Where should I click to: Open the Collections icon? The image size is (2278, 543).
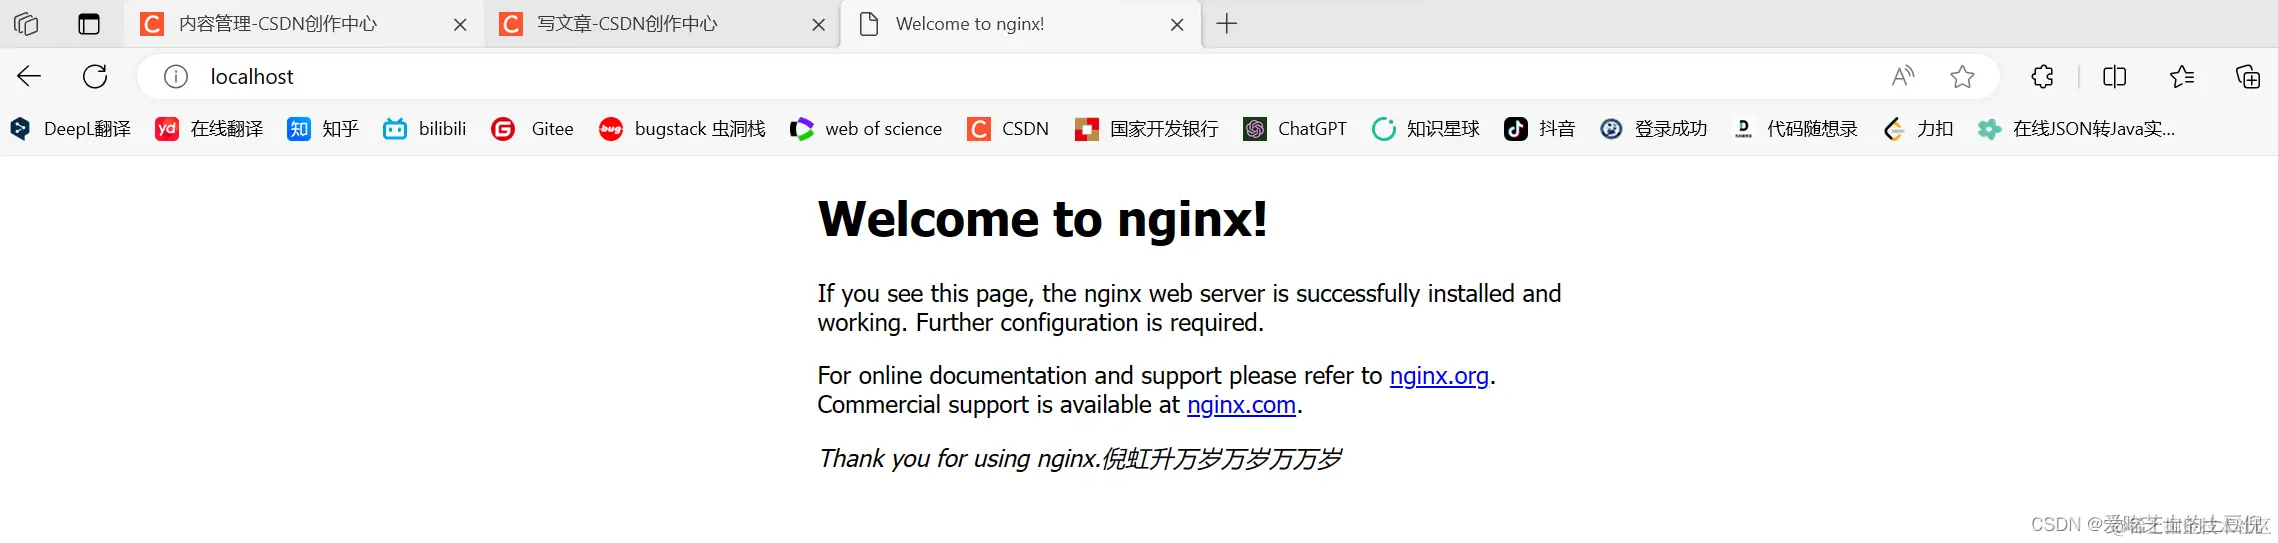pyautogui.click(x=2248, y=76)
